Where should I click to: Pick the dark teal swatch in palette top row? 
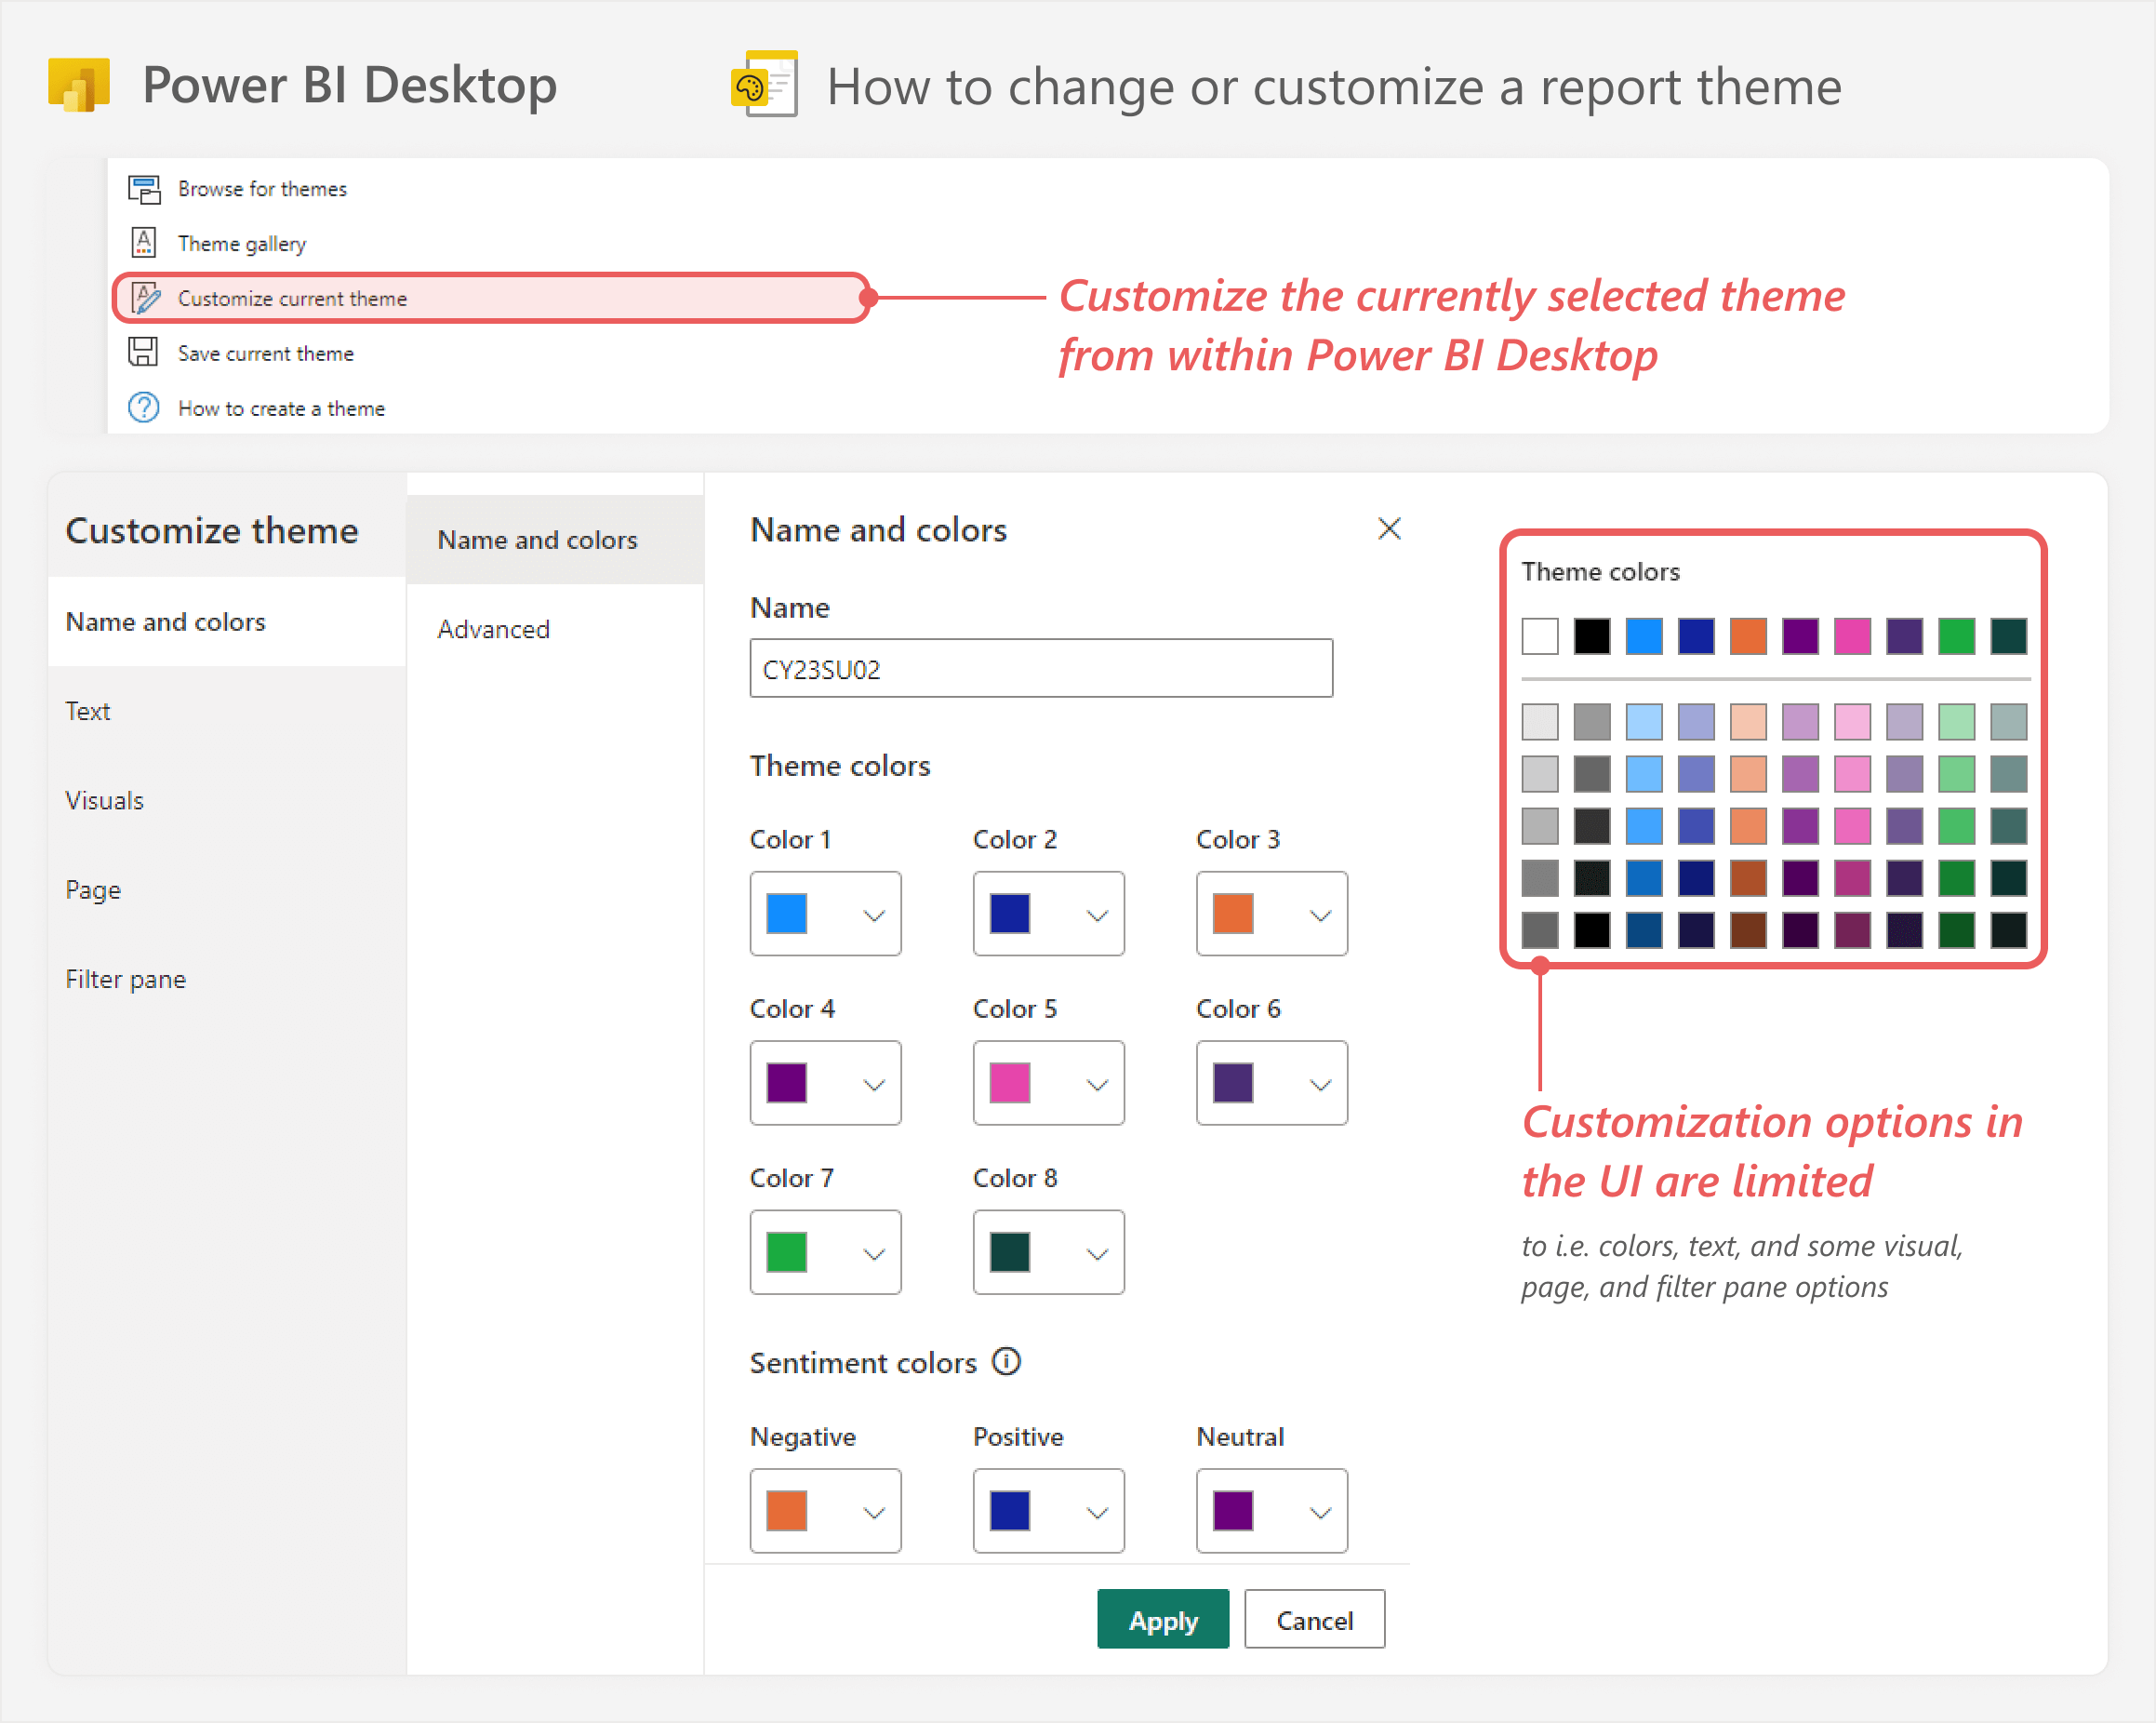click(x=2008, y=636)
